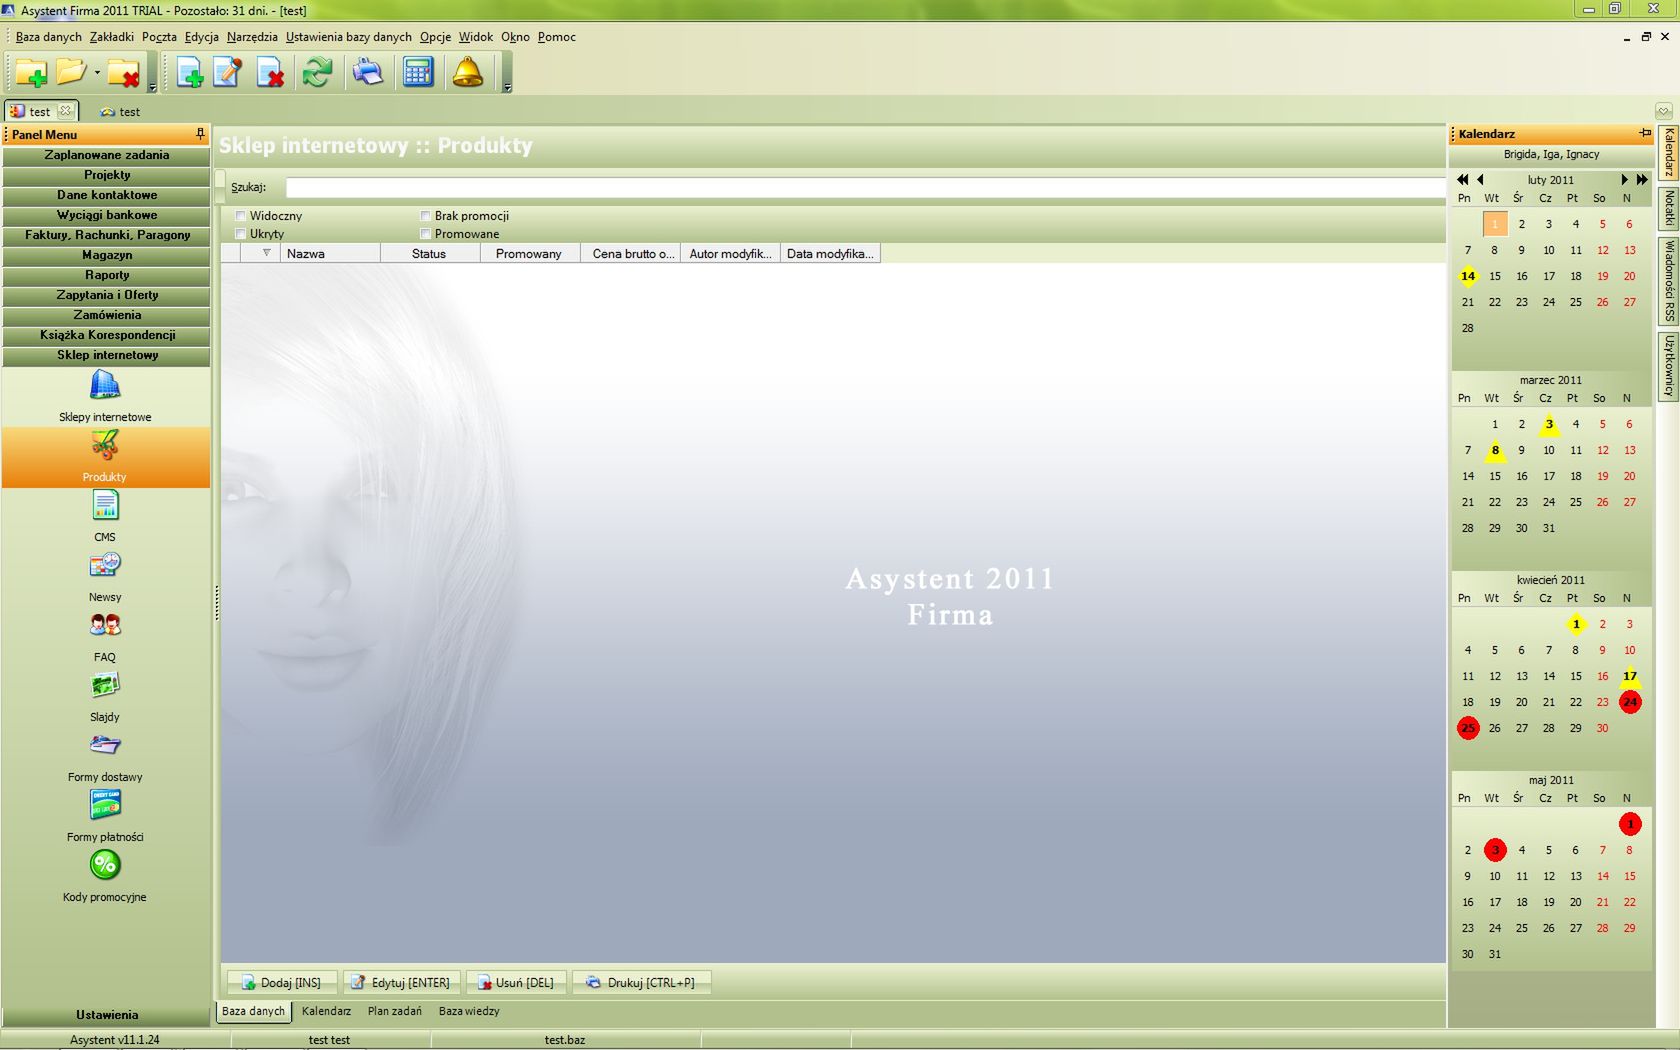Open the Wiadomości RSS vertical side tab
The height and width of the screenshot is (1050, 1680).
point(1668,280)
